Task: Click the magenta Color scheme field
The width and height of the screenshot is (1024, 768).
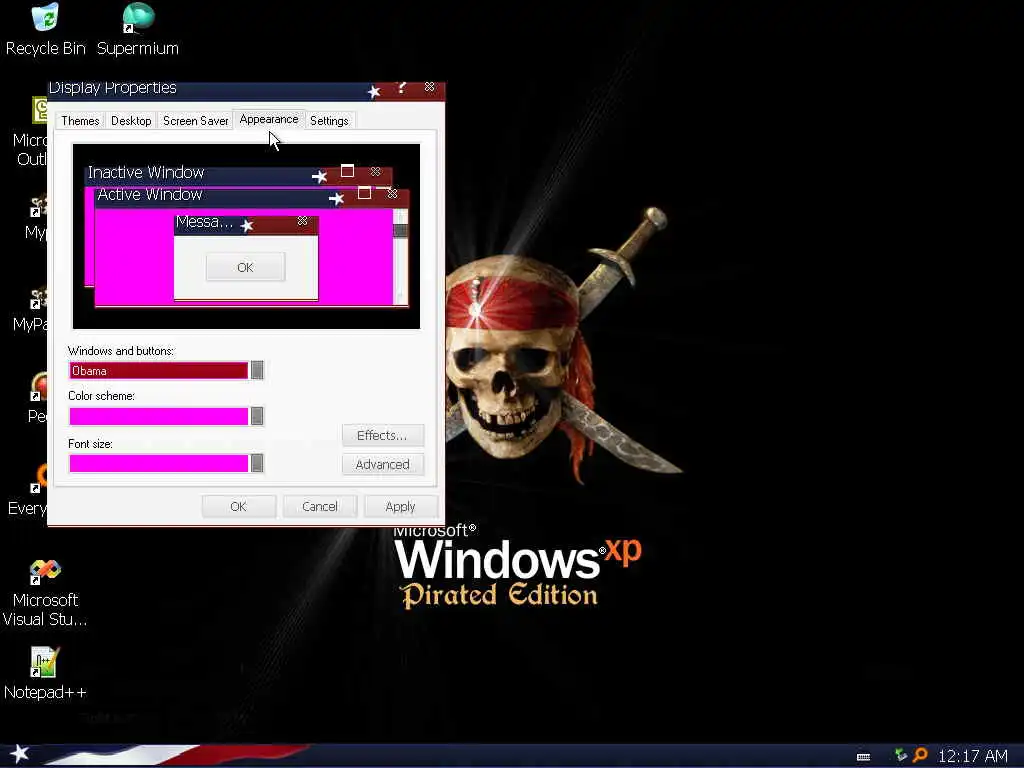Action: coord(159,416)
